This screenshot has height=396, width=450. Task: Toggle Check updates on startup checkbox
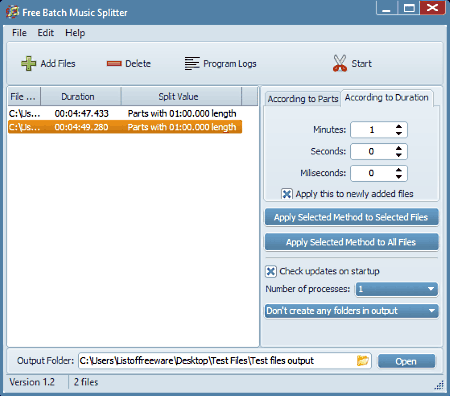271,271
